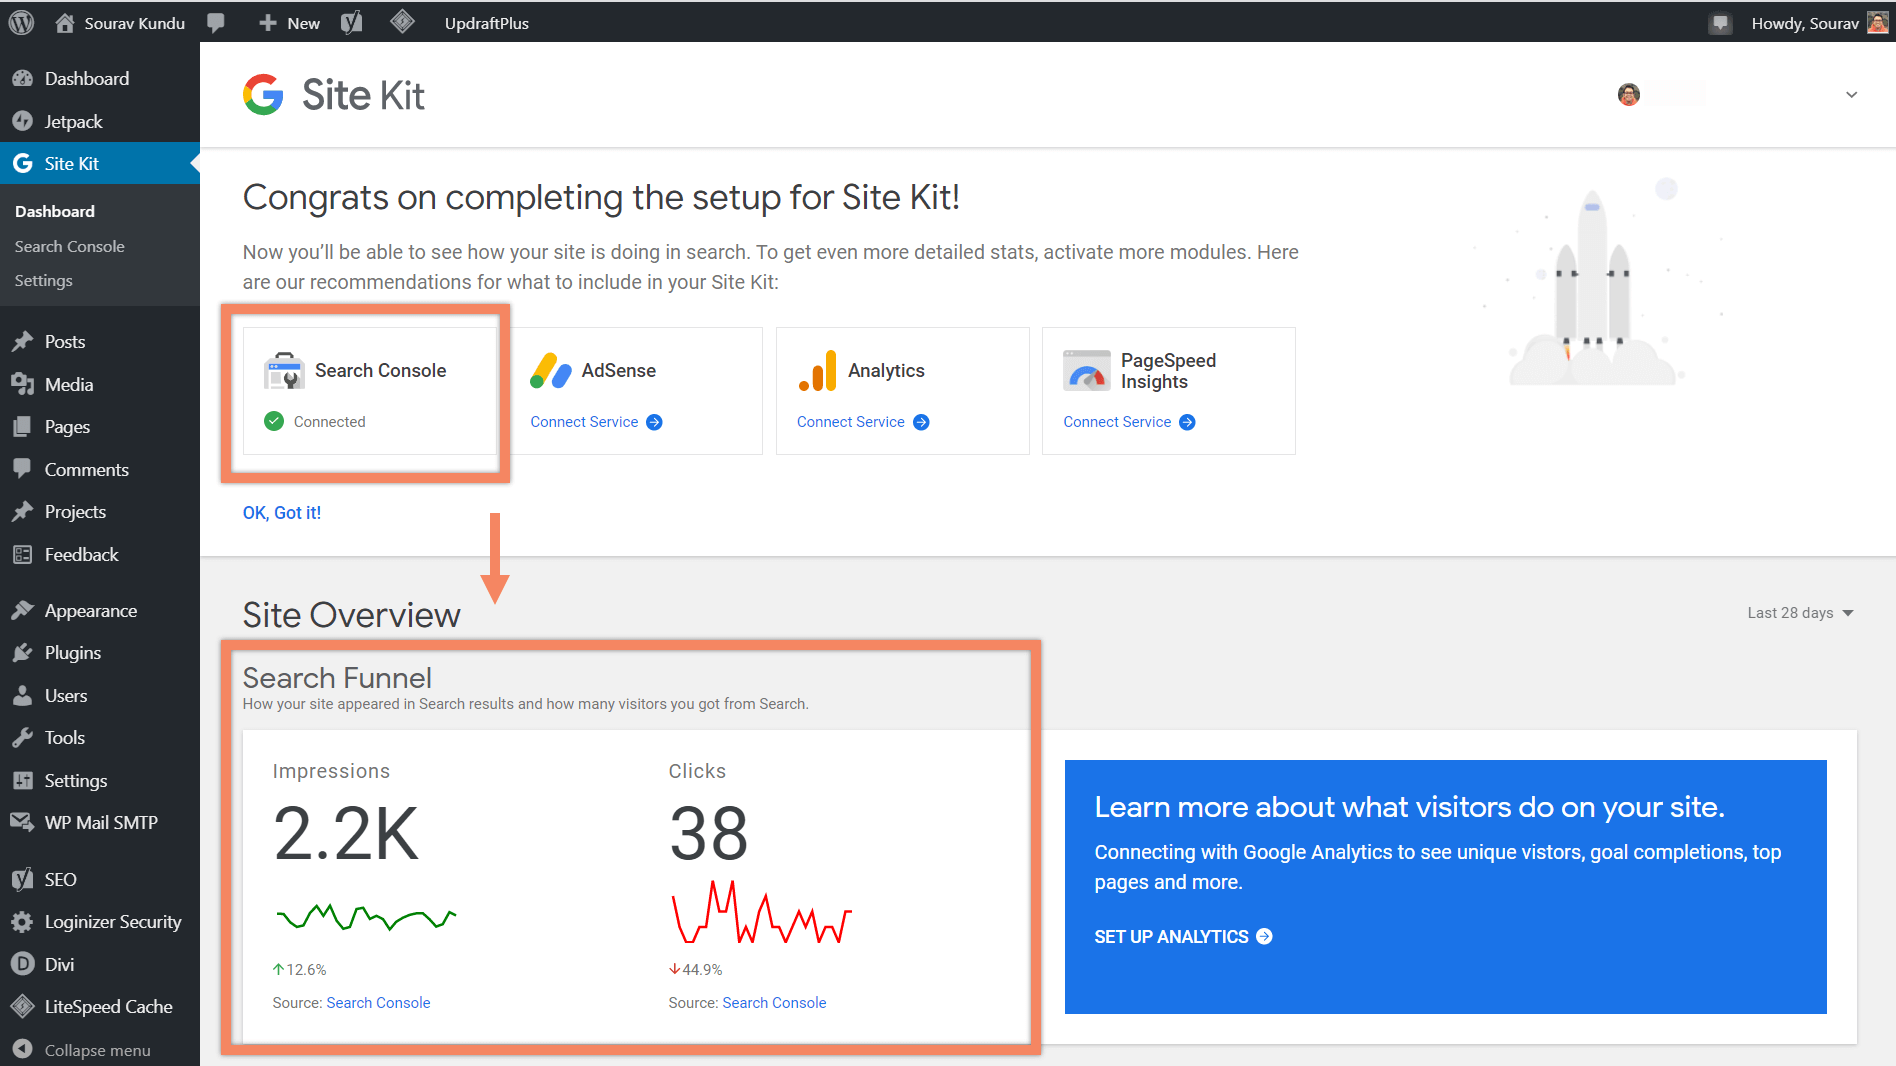
Task: Click the Search Console card icon
Action: tap(284, 371)
